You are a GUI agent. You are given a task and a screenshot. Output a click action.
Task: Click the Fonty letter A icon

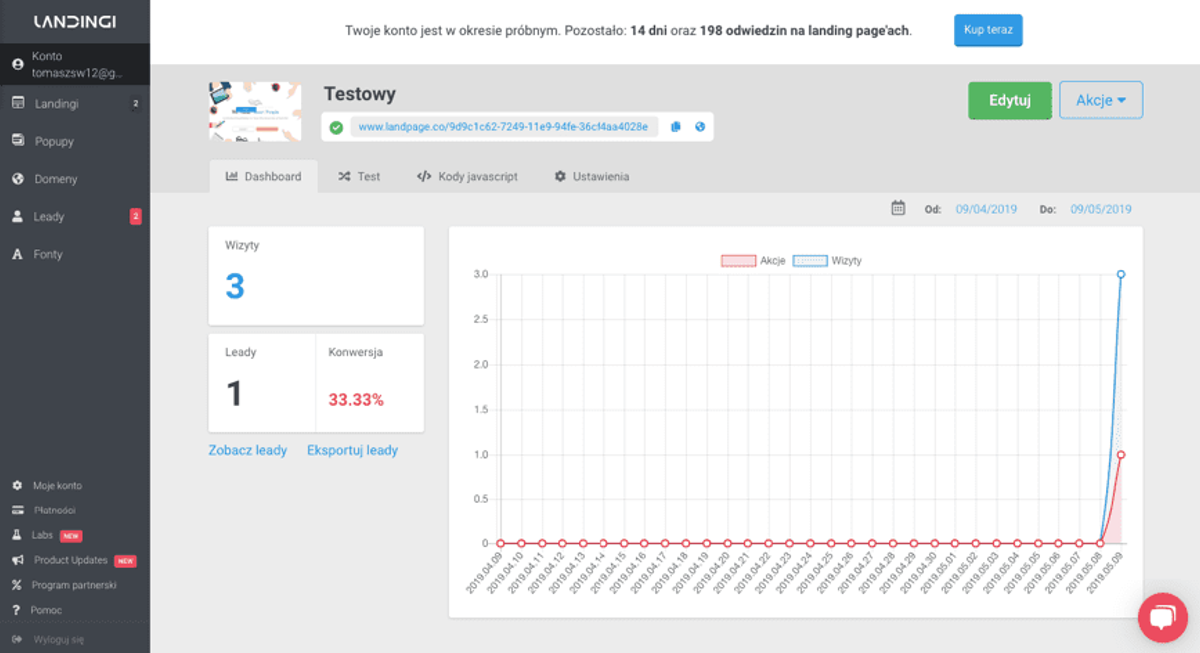(17, 254)
